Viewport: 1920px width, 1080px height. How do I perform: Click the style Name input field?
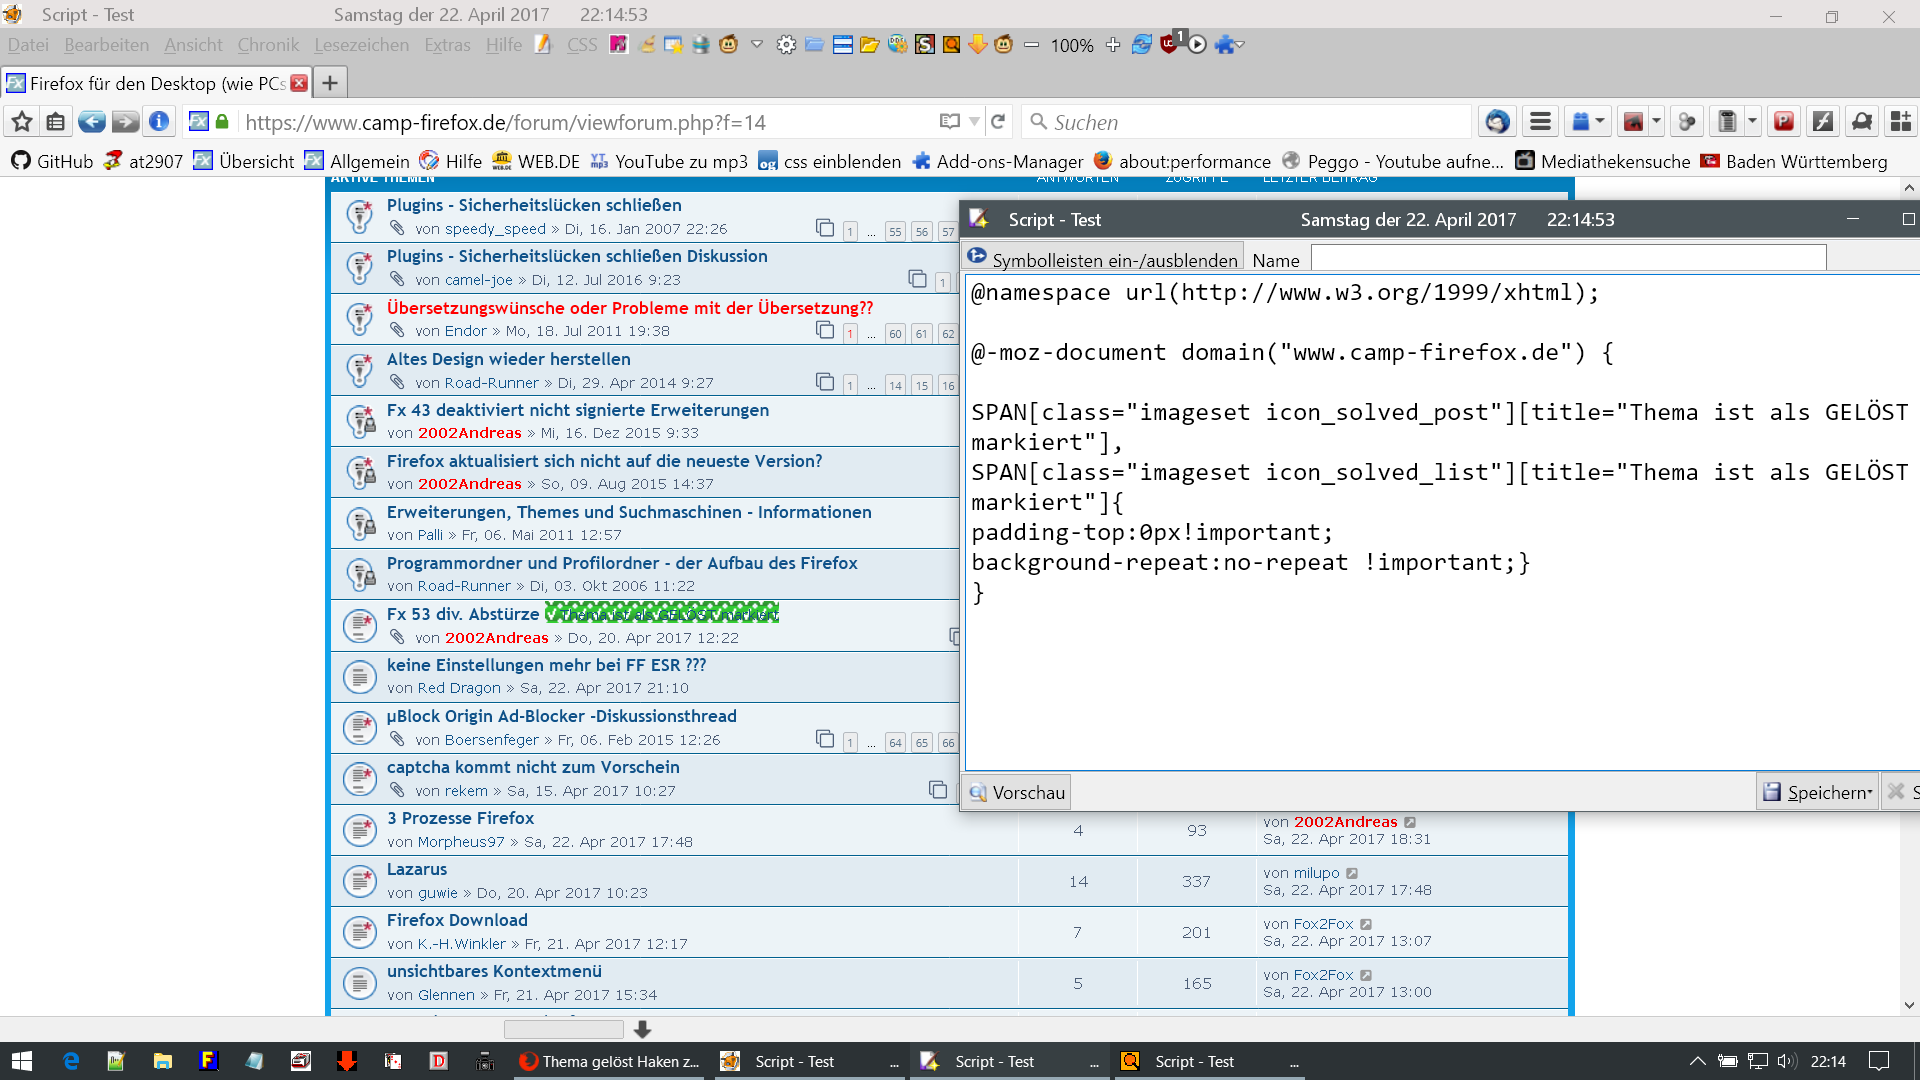pyautogui.click(x=1567, y=259)
